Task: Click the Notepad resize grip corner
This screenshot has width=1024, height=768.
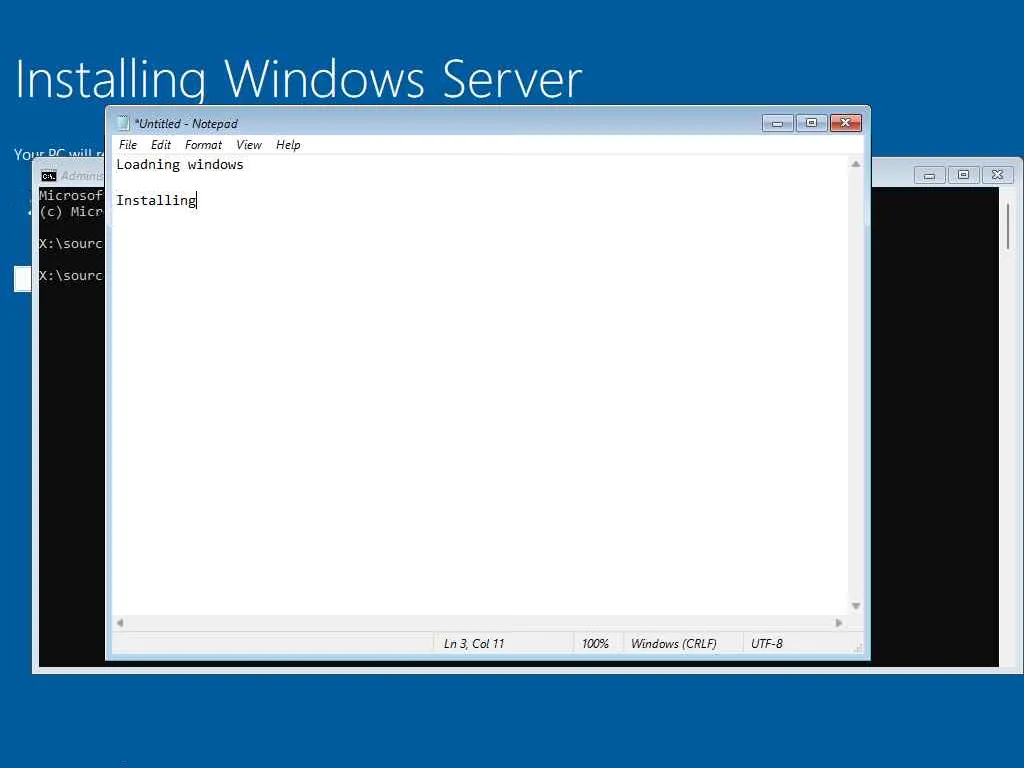Action: point(857,647)
